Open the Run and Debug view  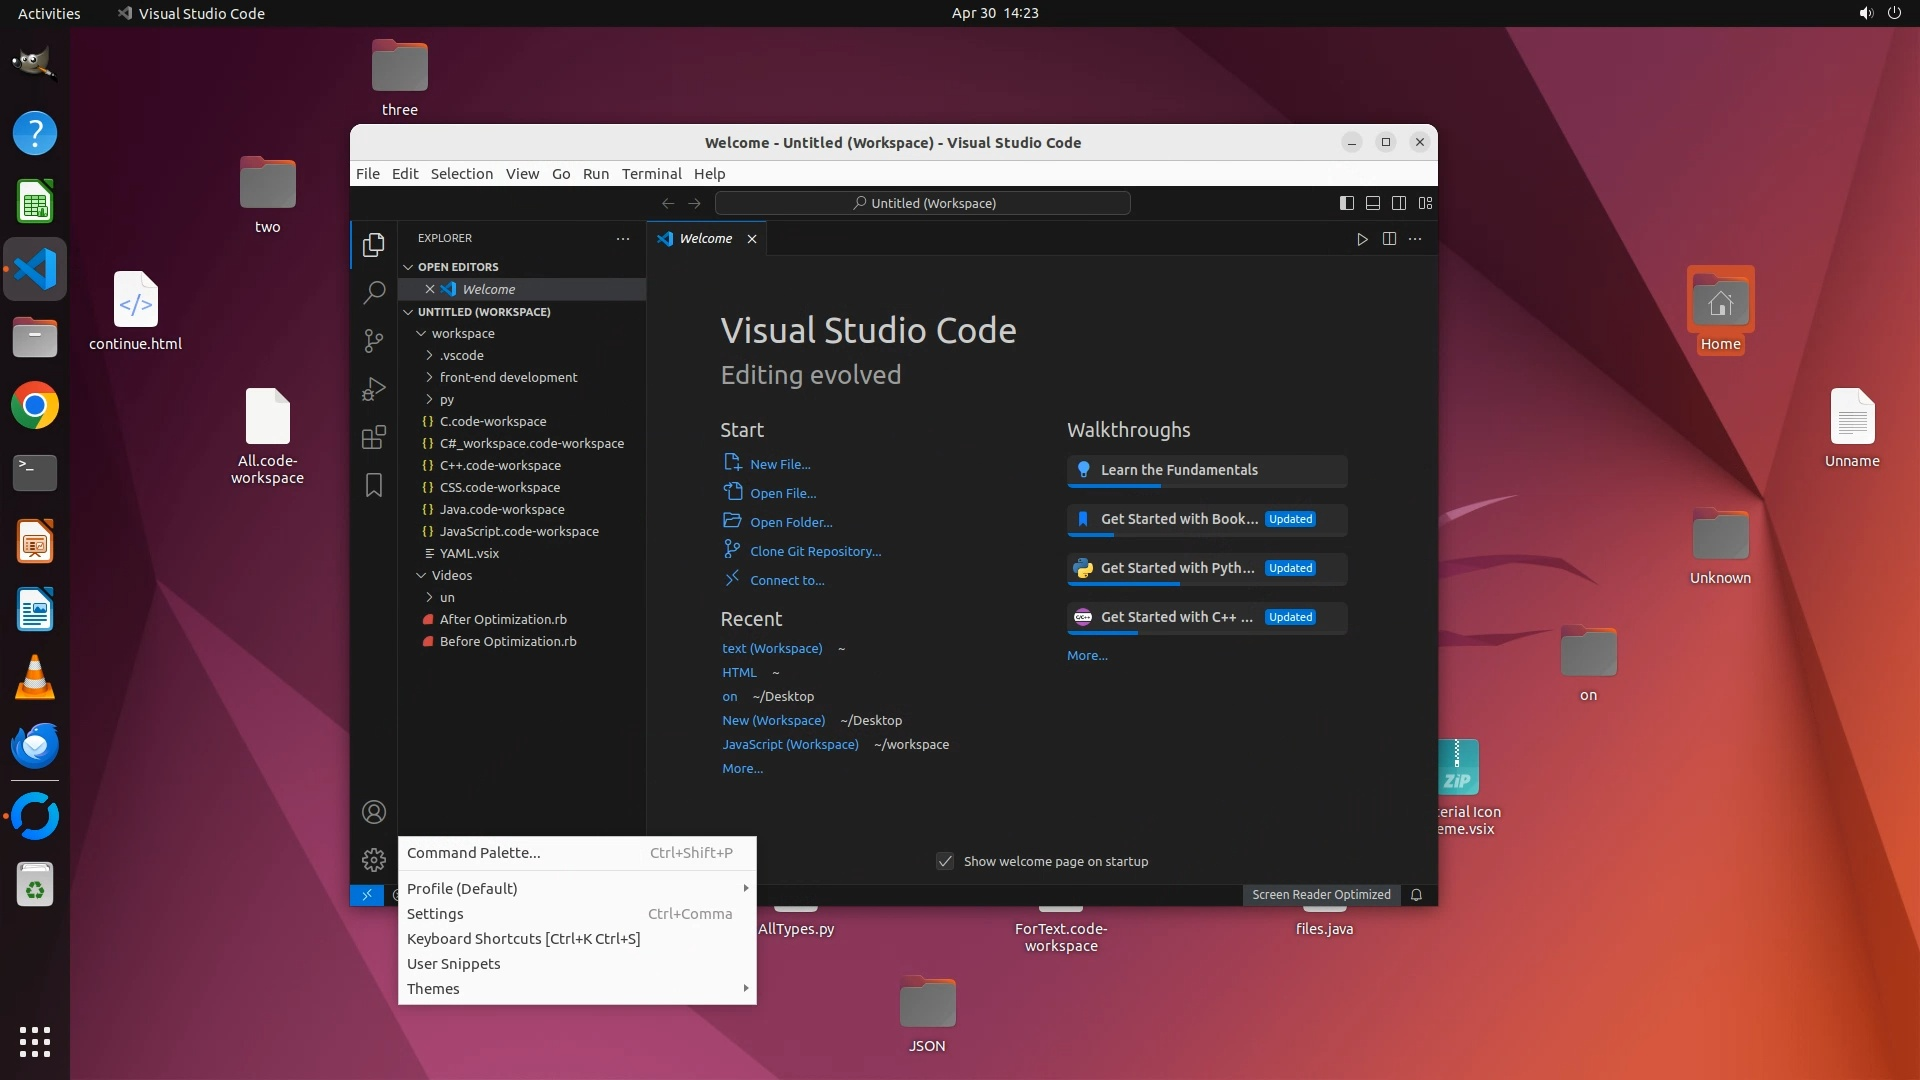374,389
